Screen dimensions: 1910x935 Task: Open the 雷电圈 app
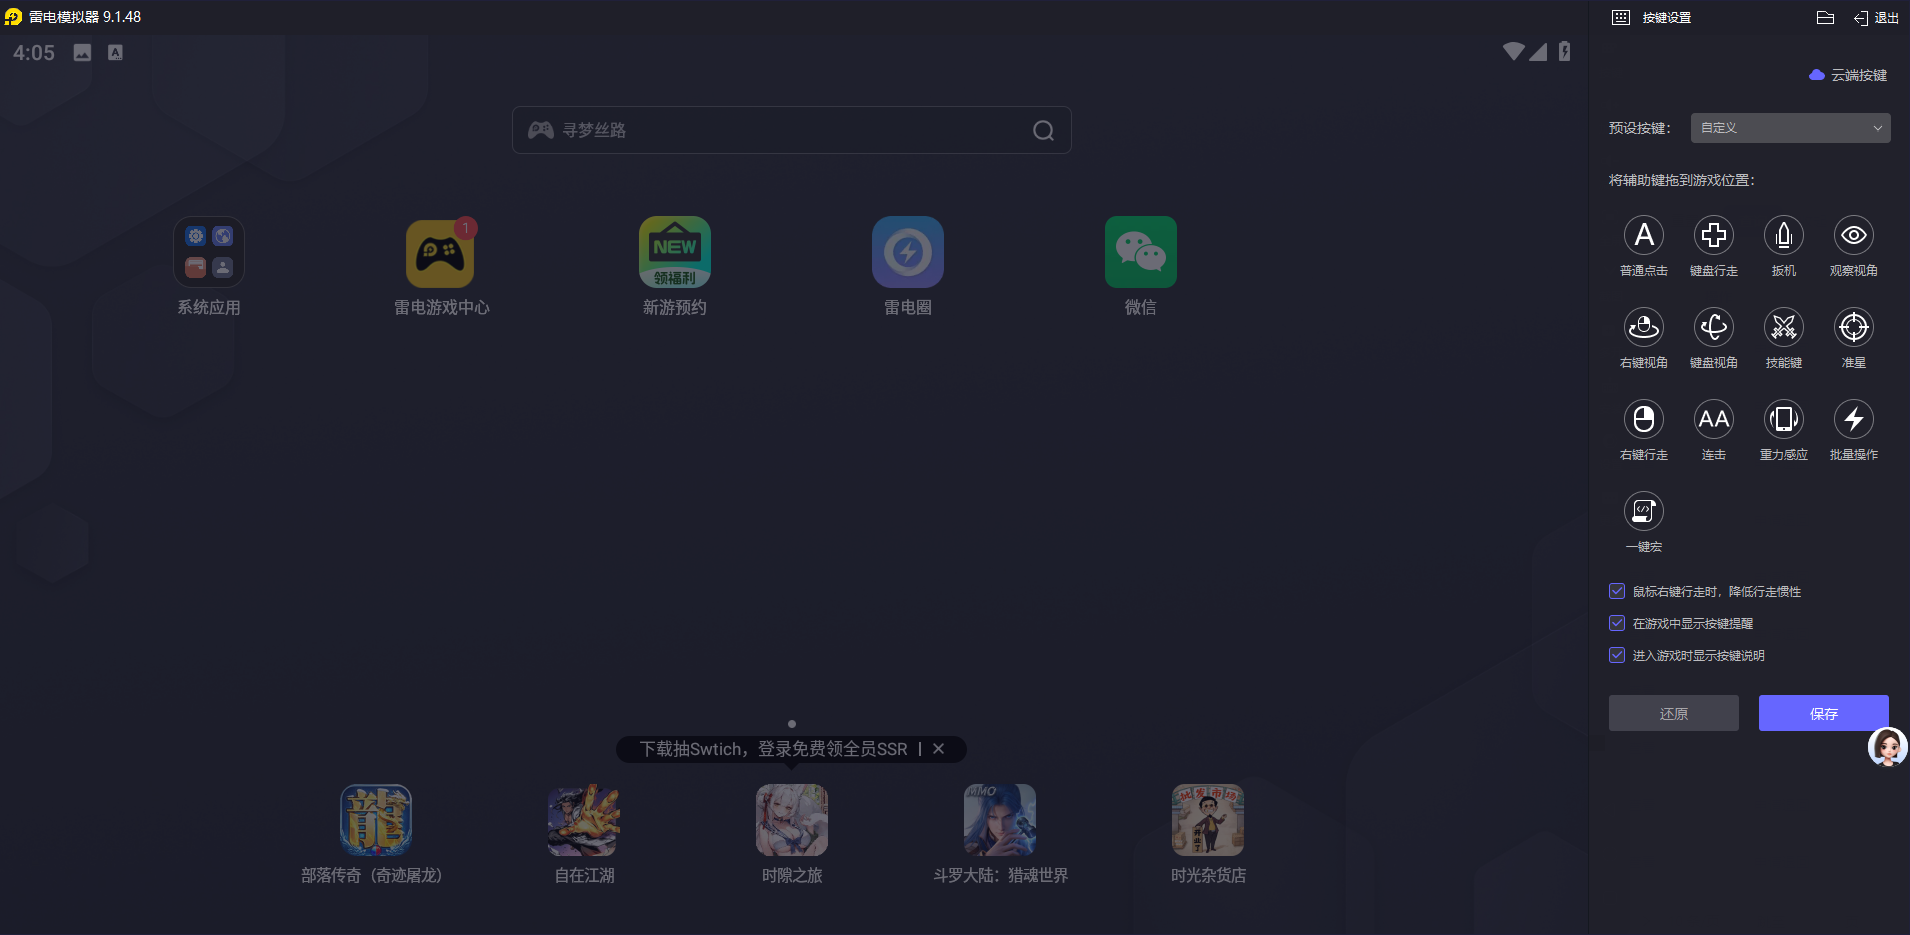click(908, 252)
